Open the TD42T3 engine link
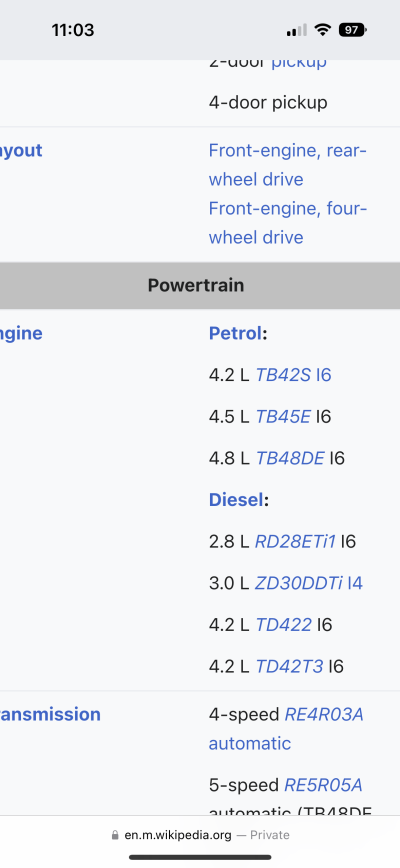400x868 pixels. pyautogui.click(x=289, y=666)
